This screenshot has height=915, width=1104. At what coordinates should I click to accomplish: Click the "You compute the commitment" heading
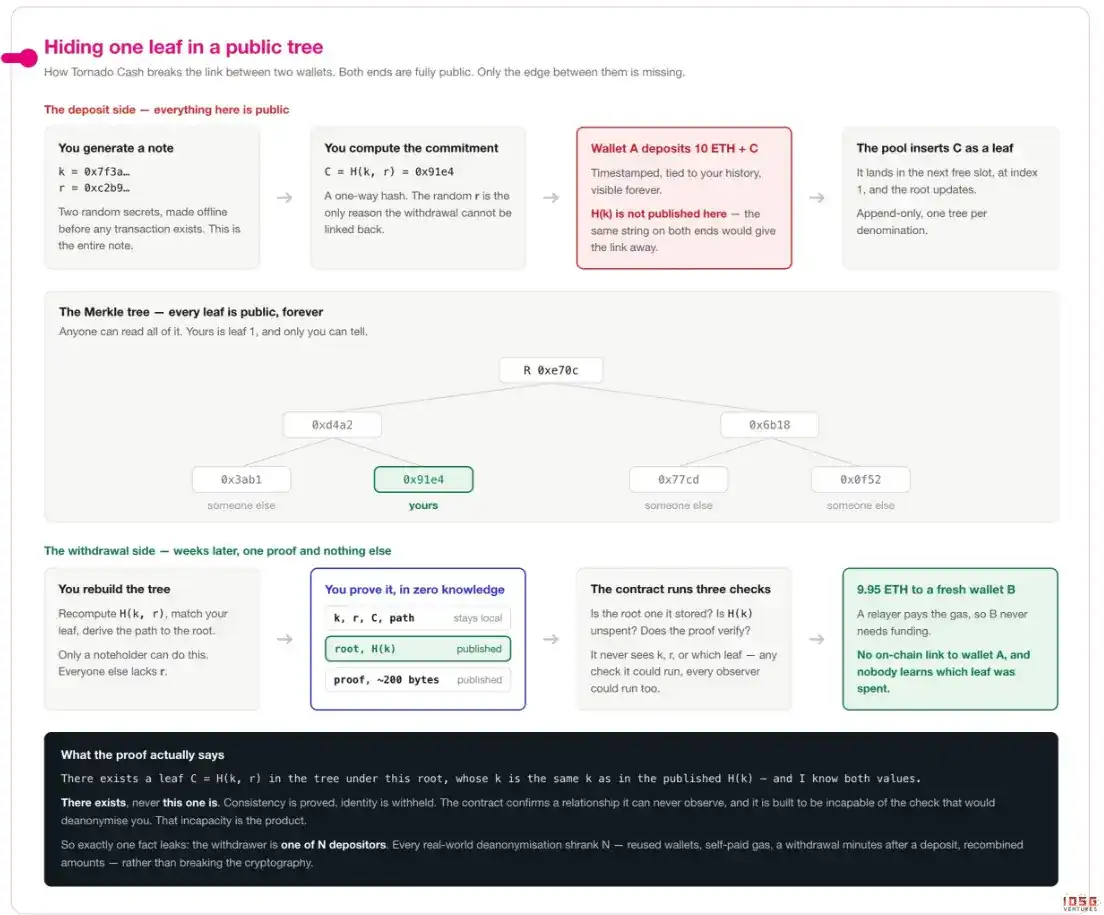point(411,148)
